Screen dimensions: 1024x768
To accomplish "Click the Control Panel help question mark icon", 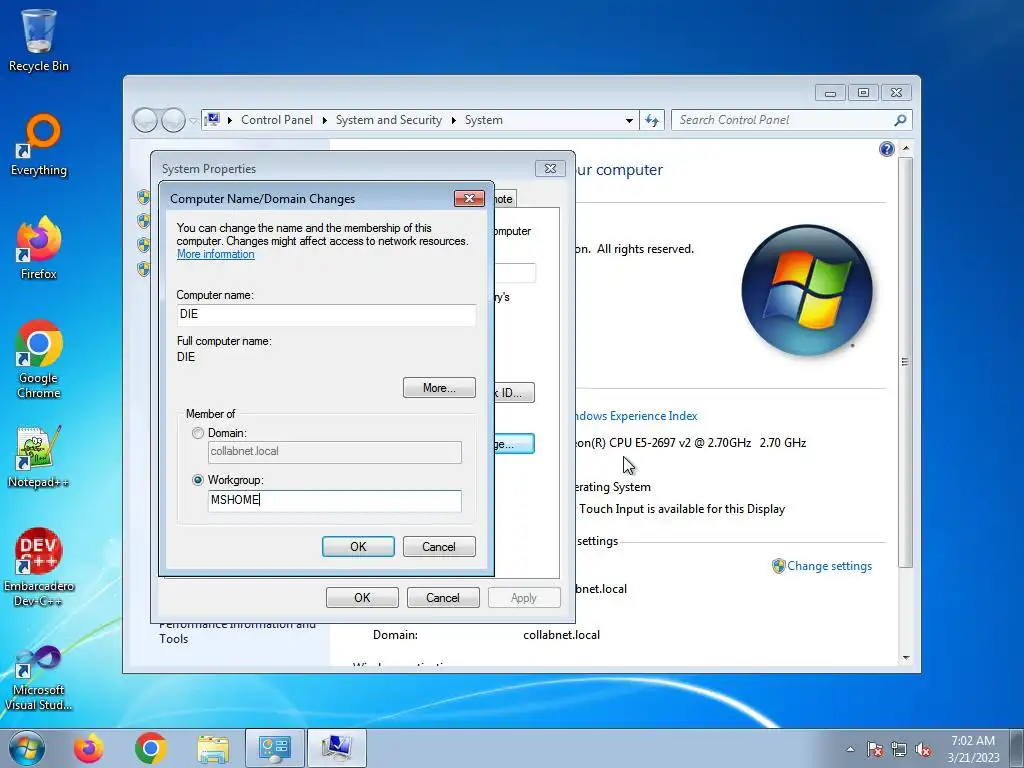I will point(886,149).
